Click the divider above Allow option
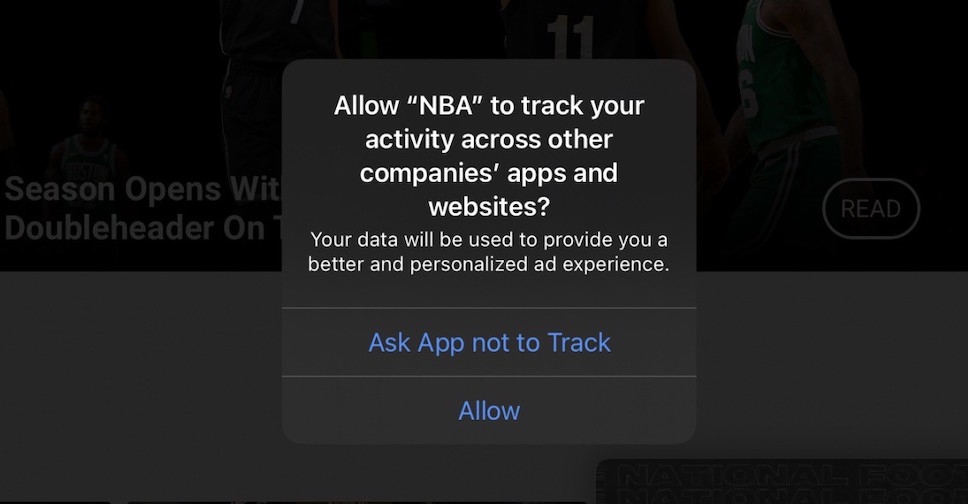968x504 pixels. (489, 376)
